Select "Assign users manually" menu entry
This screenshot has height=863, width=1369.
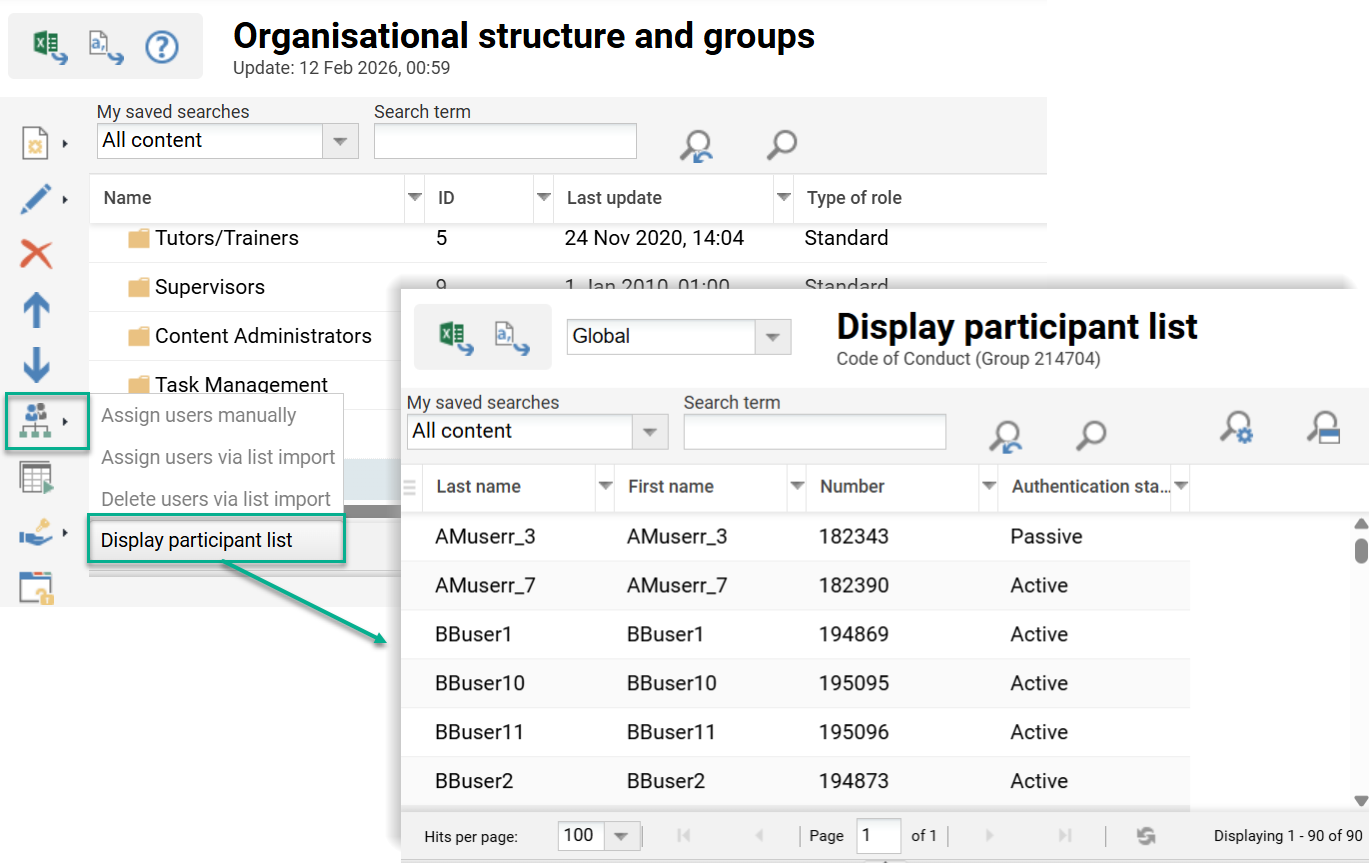point(198,415)
